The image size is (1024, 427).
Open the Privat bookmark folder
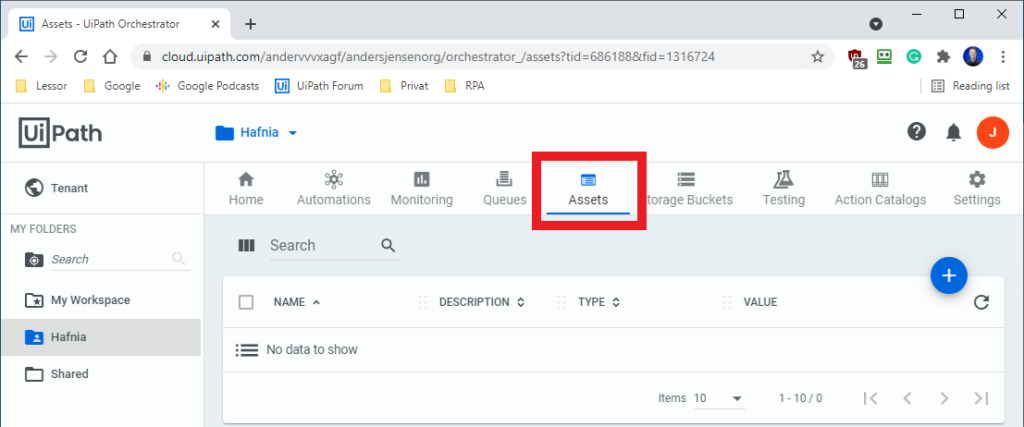pyautogui.click(x=404, y=86)
